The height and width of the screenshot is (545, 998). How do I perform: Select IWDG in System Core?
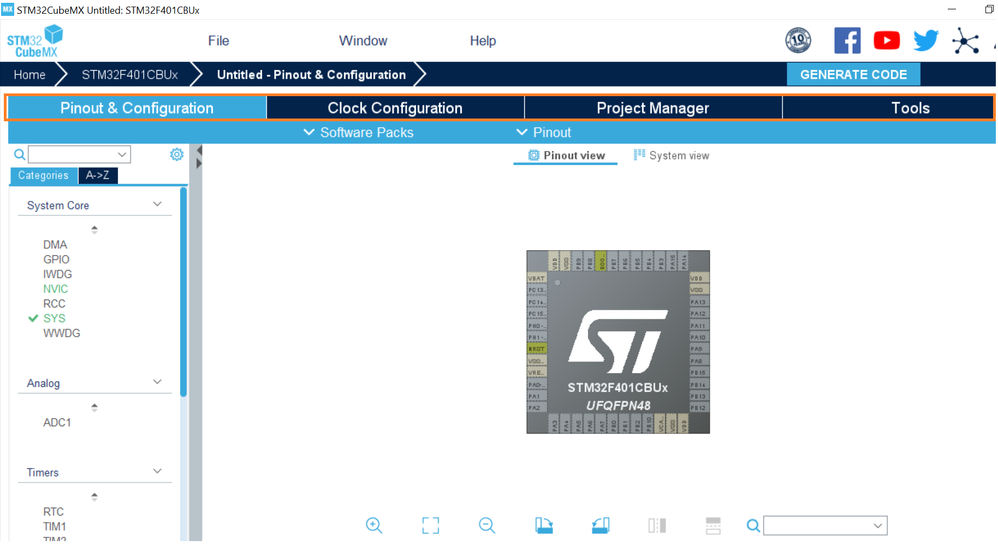57,274
